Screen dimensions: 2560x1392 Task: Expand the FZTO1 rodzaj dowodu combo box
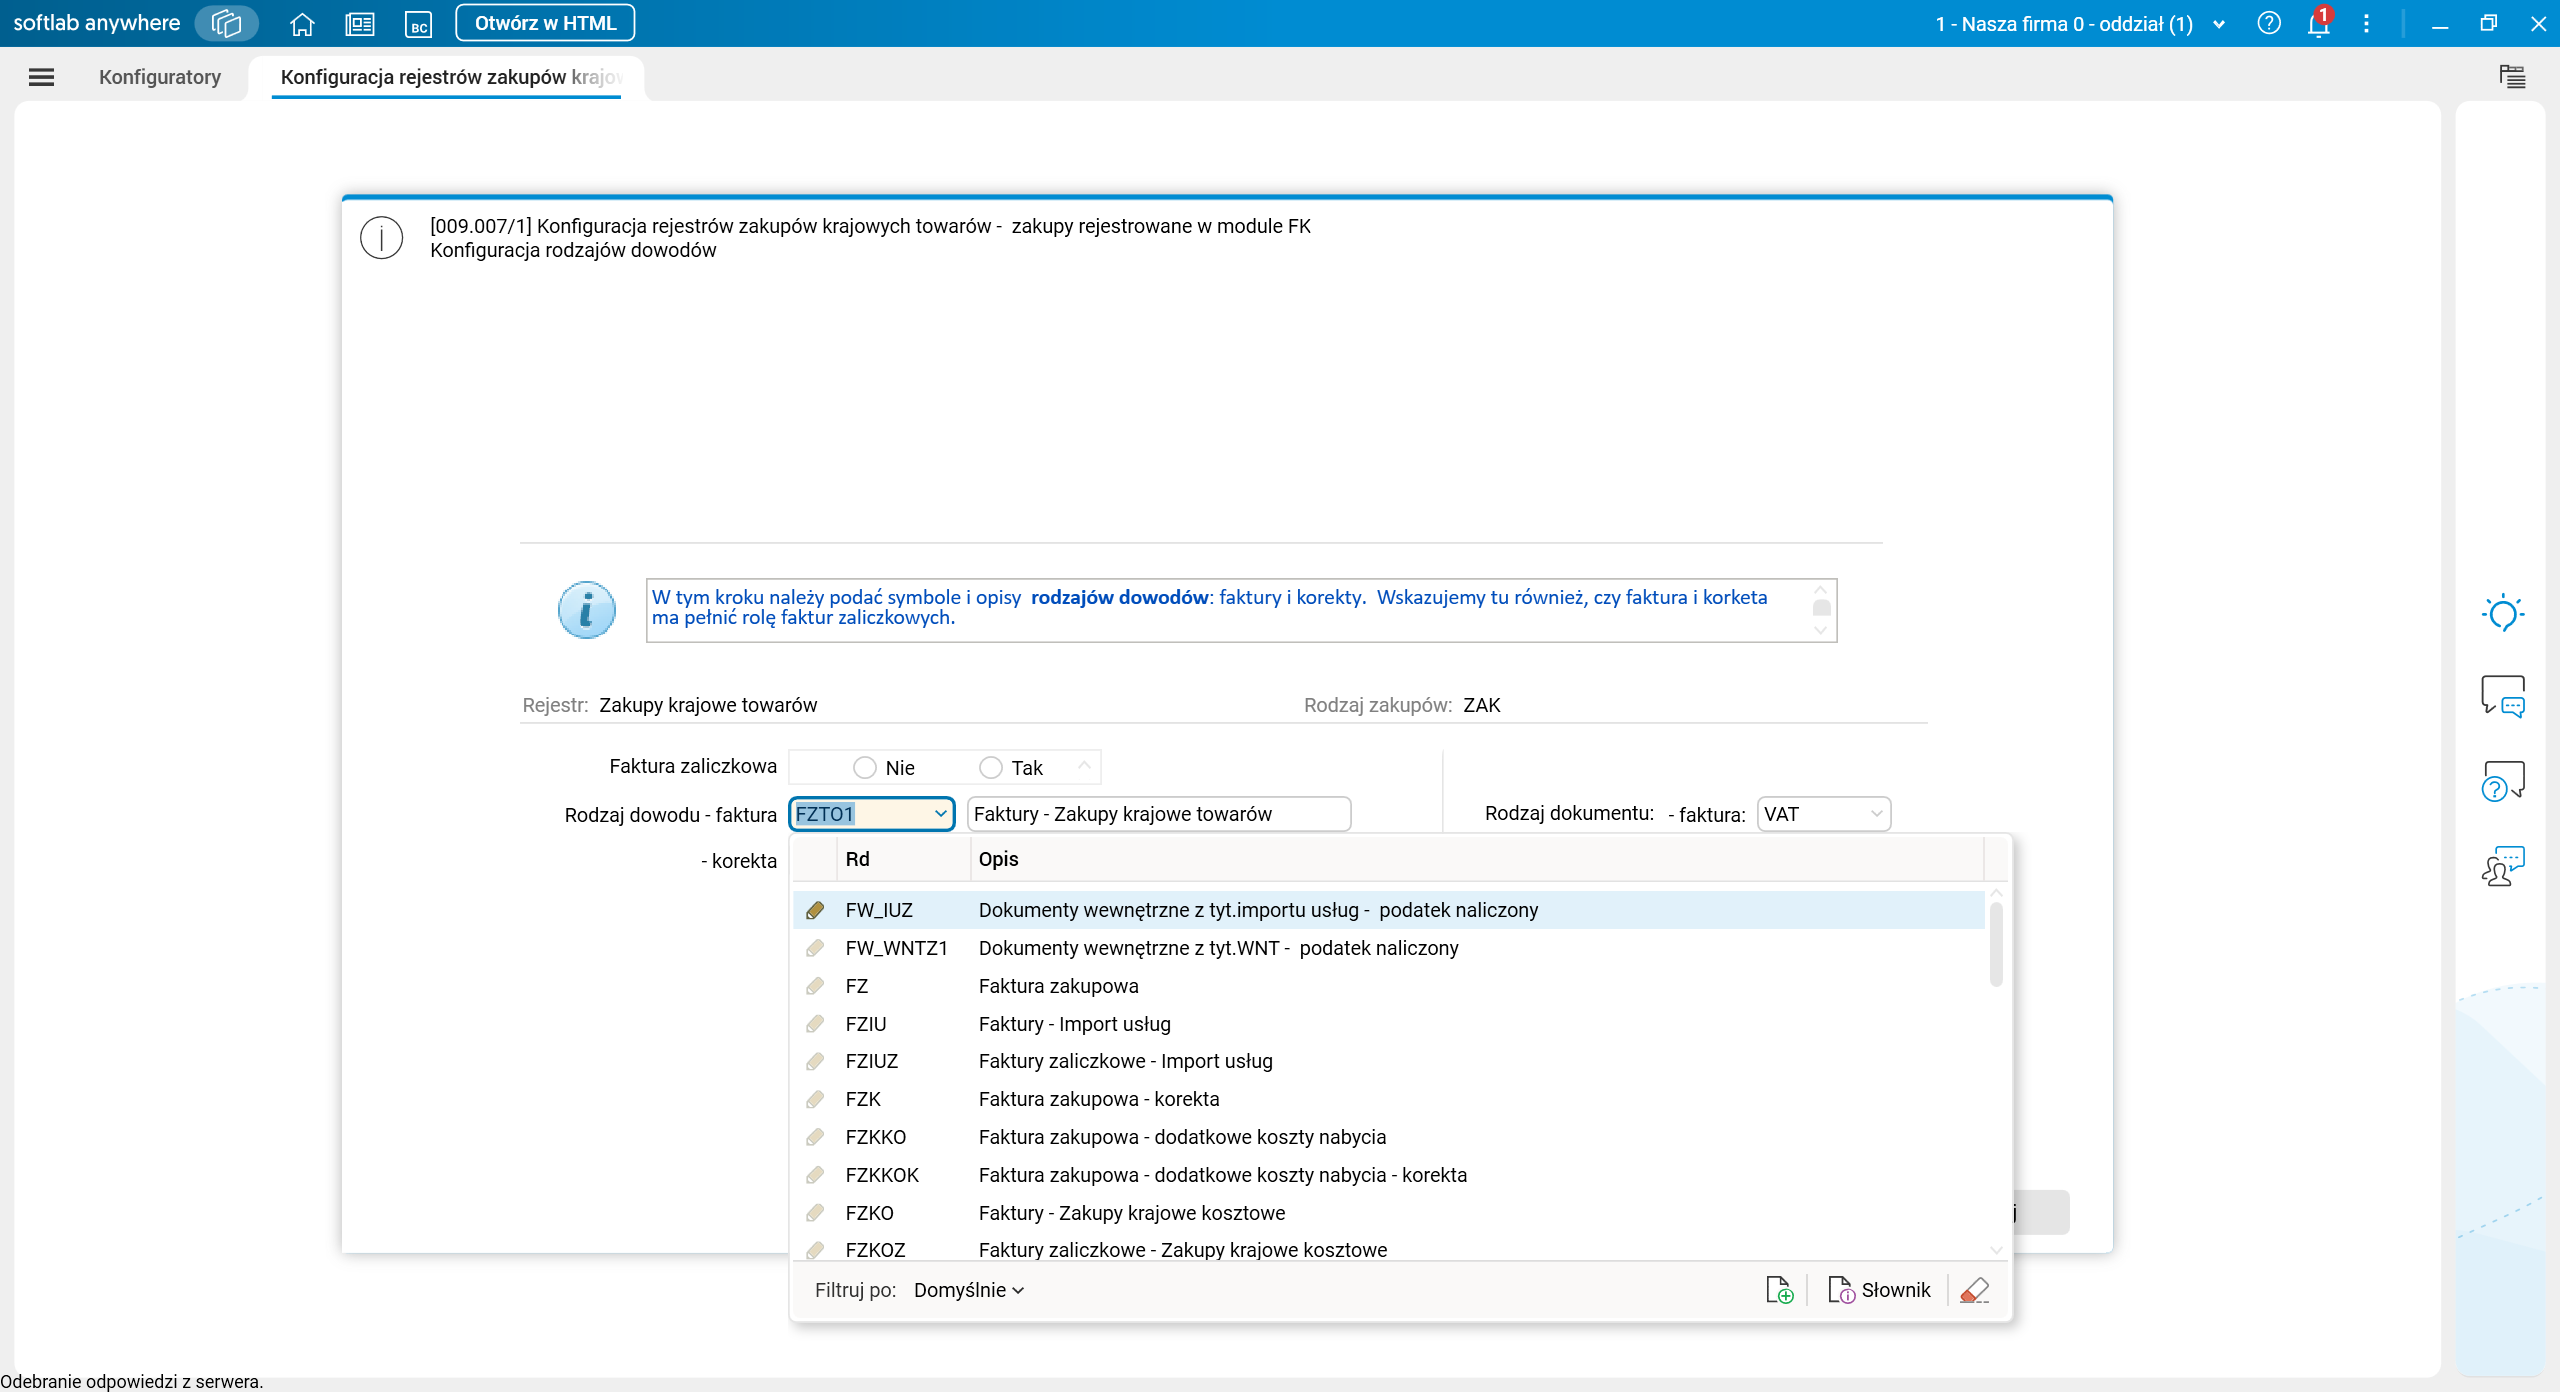[940, 814]
